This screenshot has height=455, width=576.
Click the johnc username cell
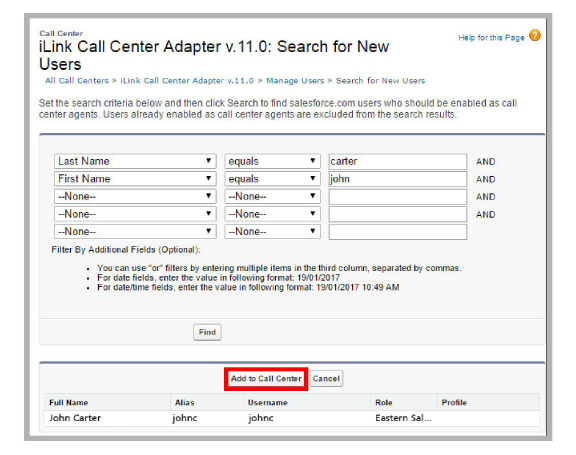(x=261, y=418)
